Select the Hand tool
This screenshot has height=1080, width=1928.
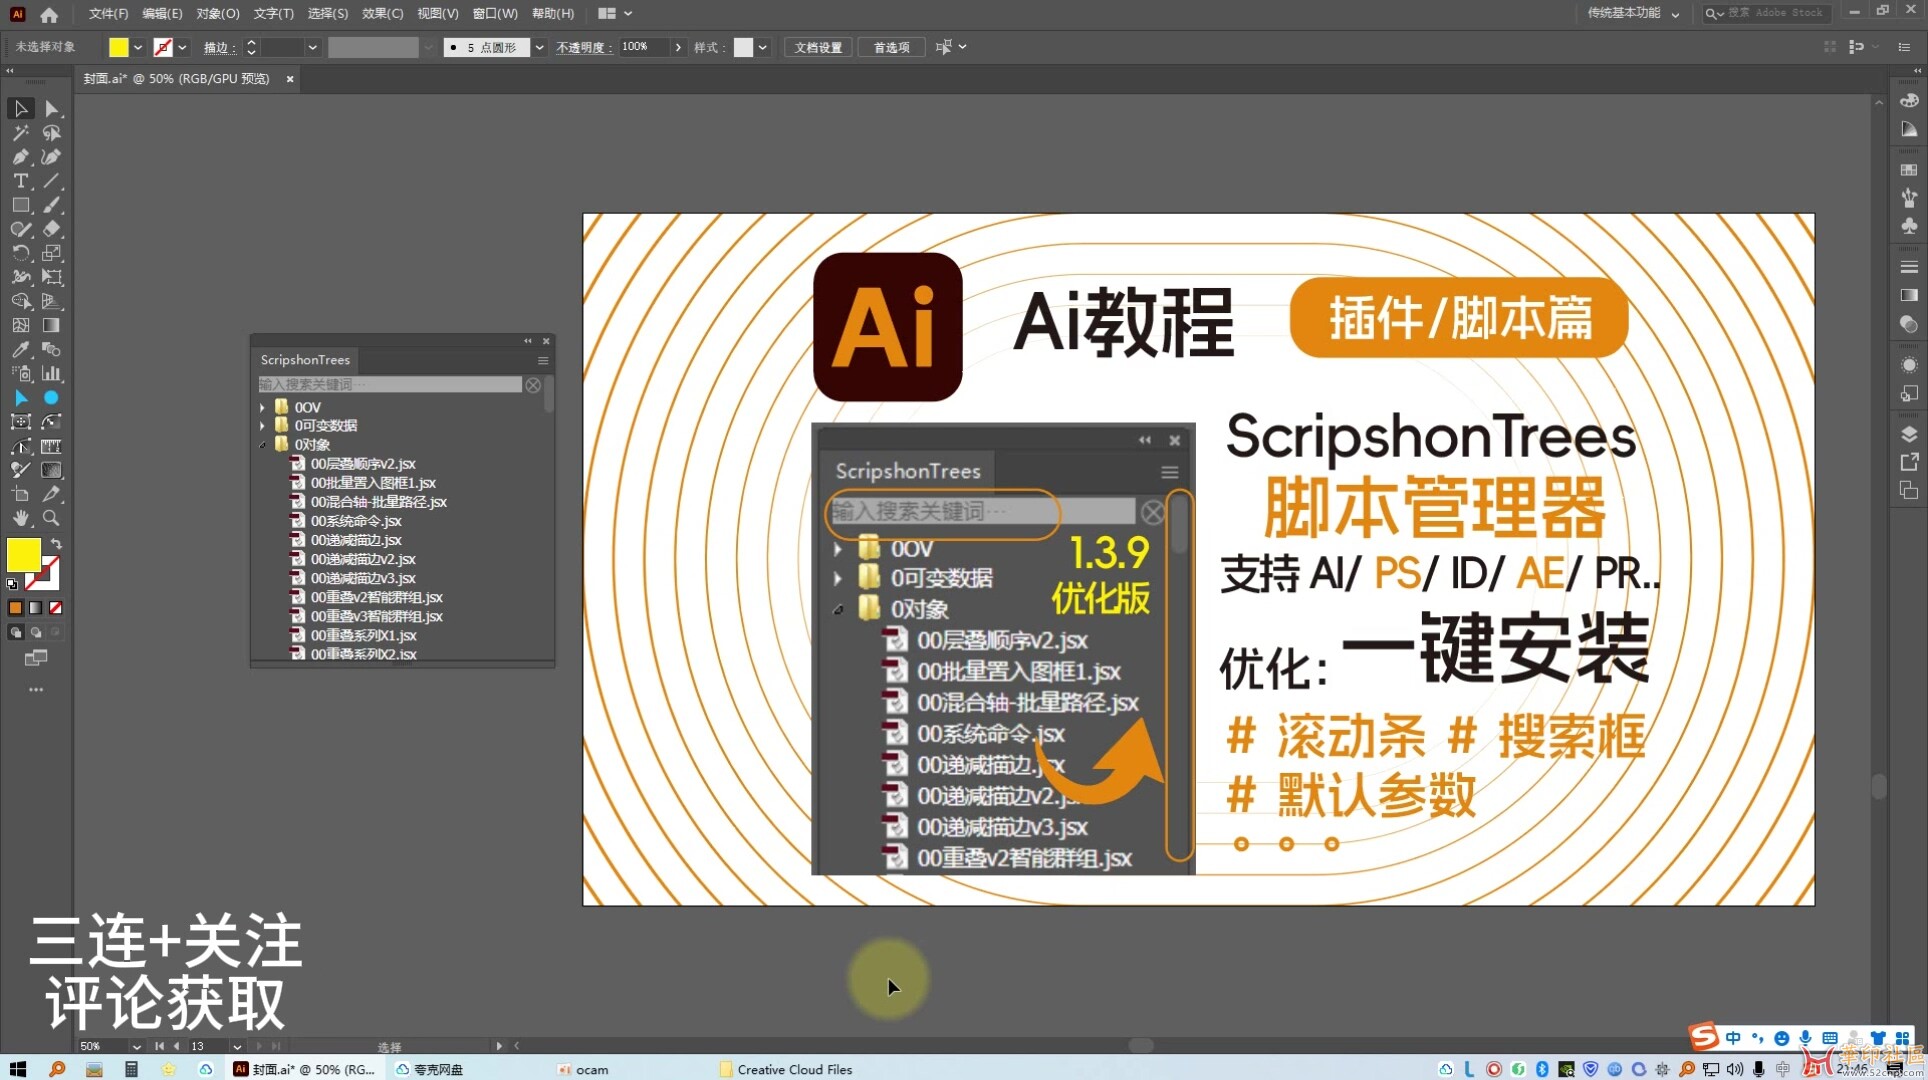20,518
